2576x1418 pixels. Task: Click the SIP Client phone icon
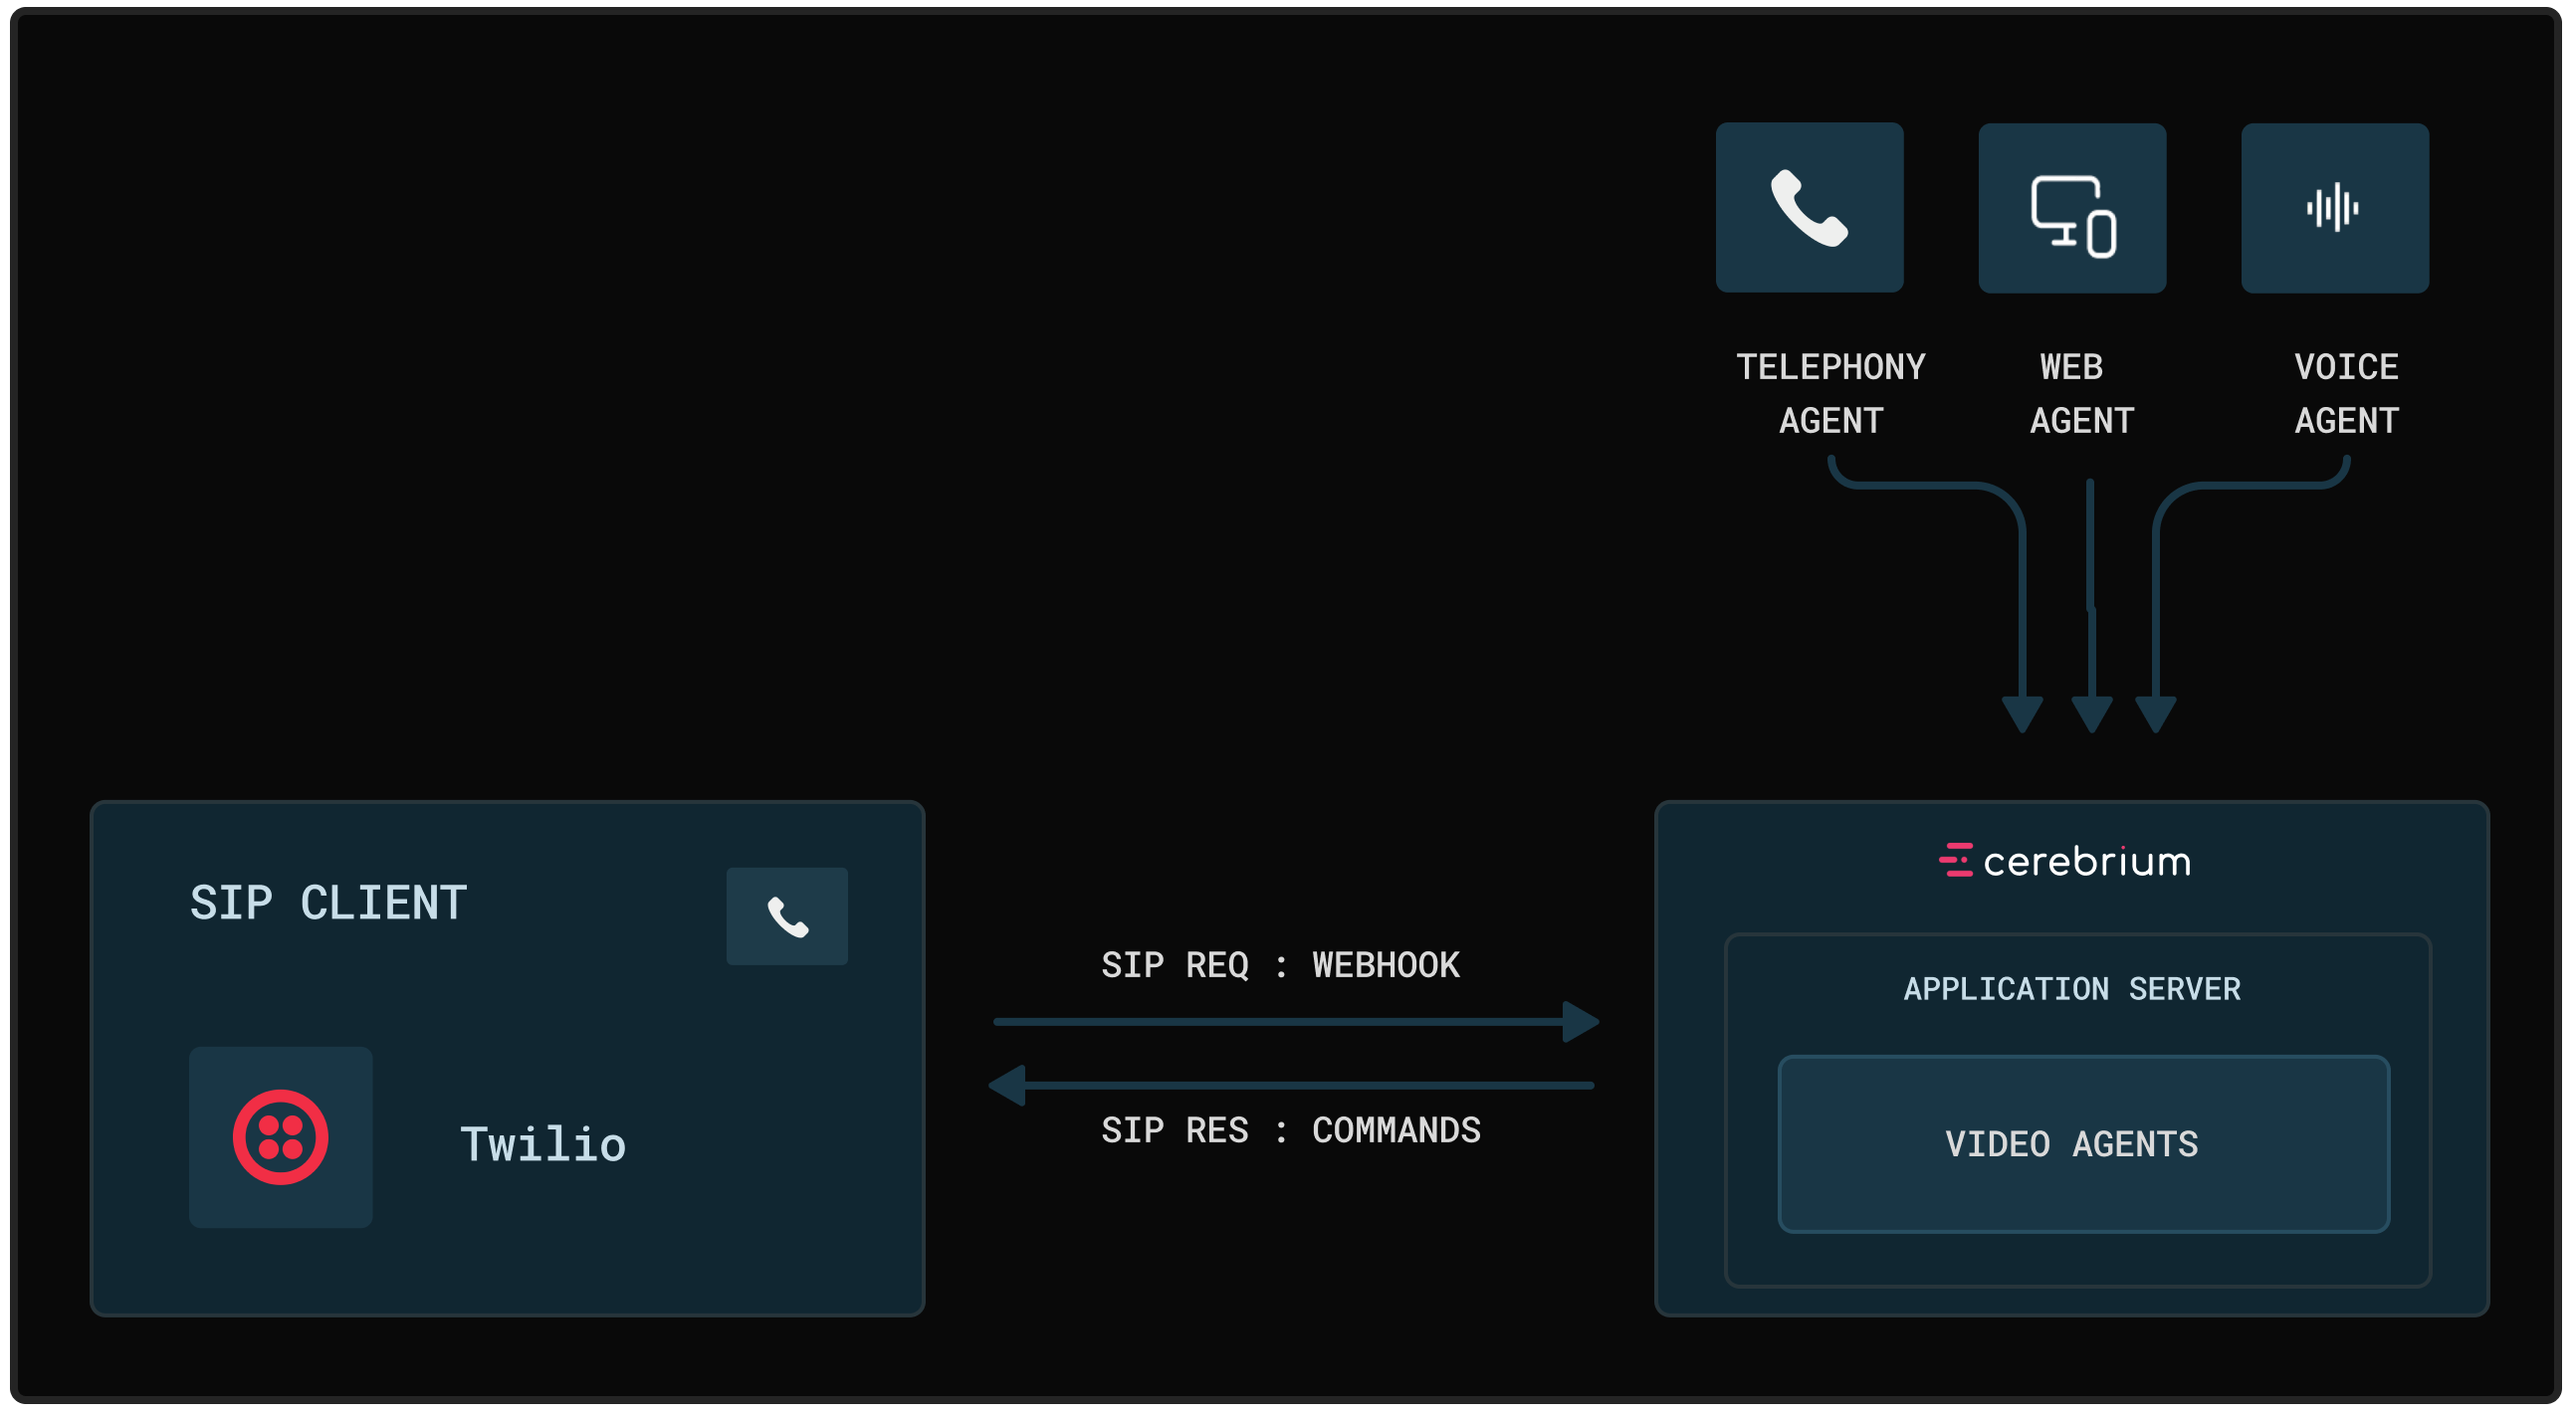point(787,916)
